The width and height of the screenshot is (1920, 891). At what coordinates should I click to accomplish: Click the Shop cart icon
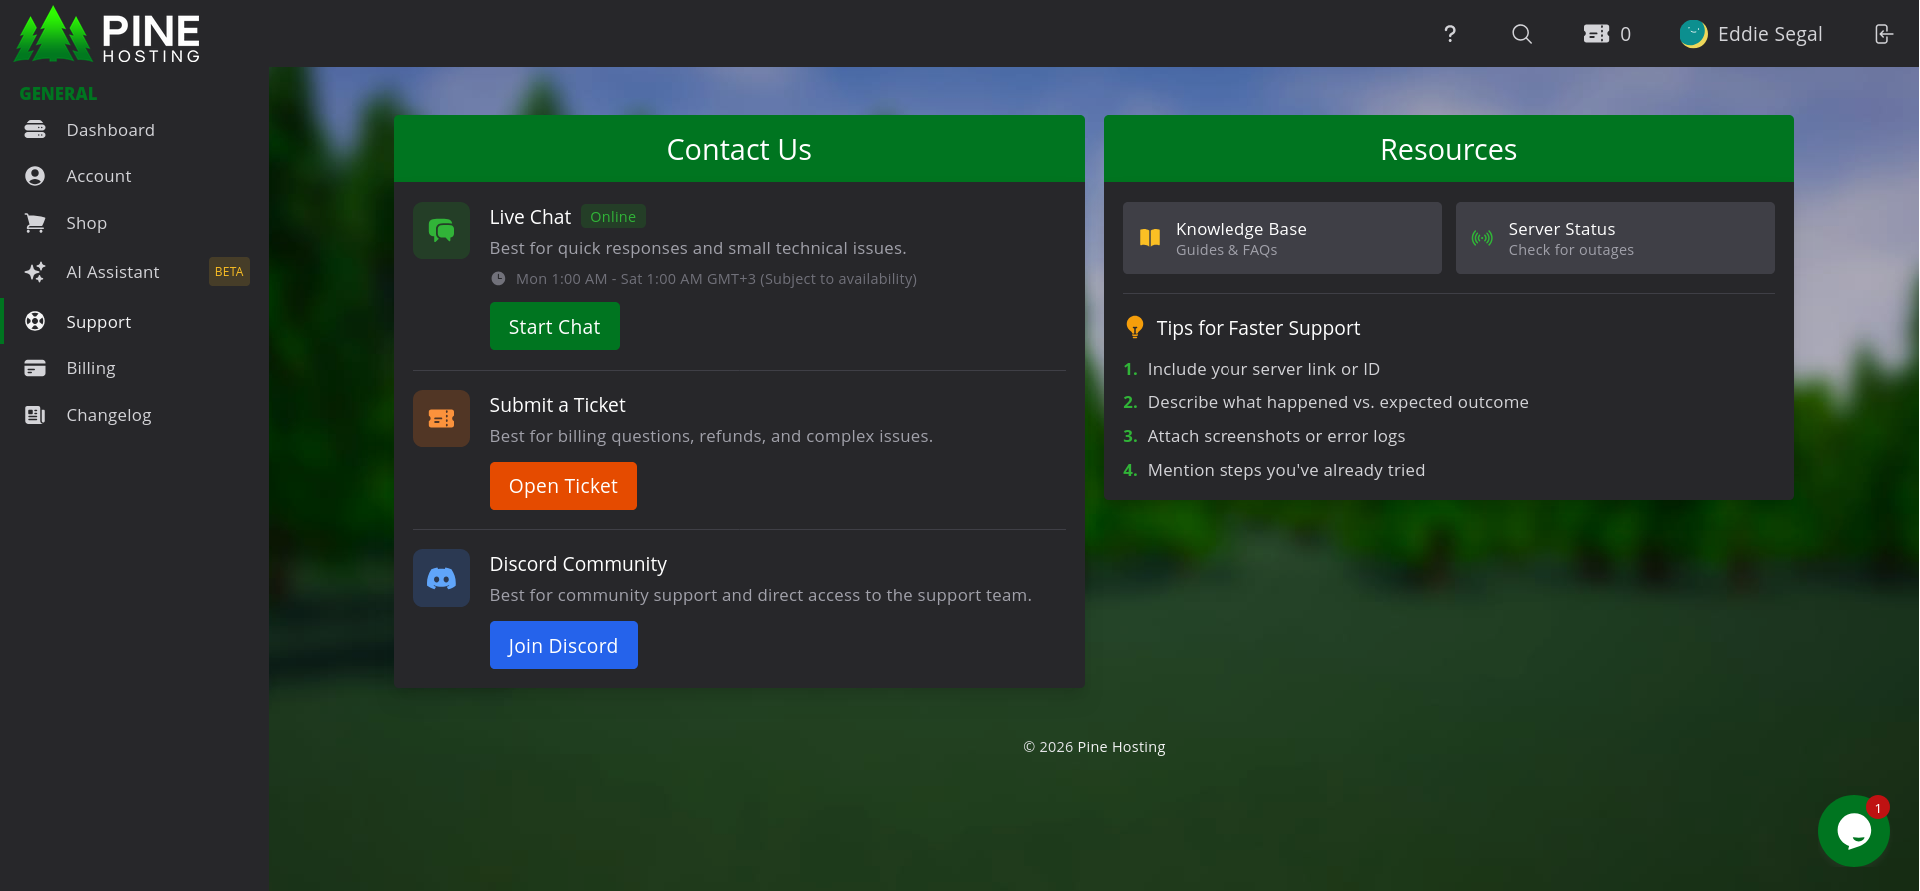click(x=35, y=223)
